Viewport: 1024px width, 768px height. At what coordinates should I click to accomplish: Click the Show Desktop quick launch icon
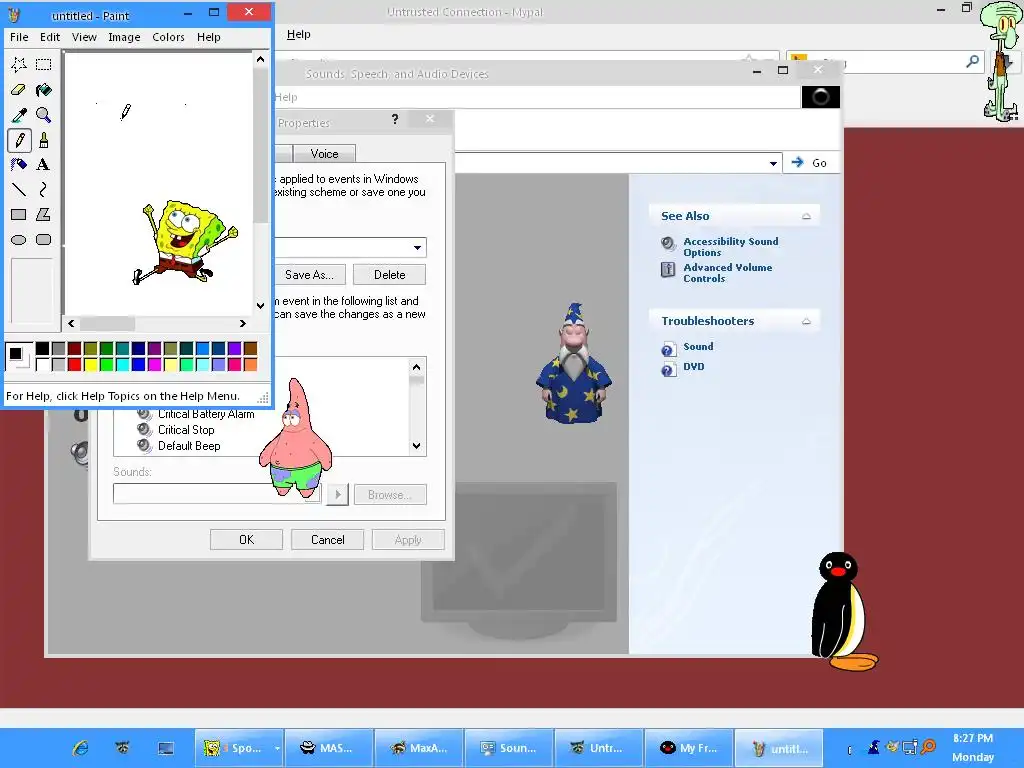(x=166, y=748)
